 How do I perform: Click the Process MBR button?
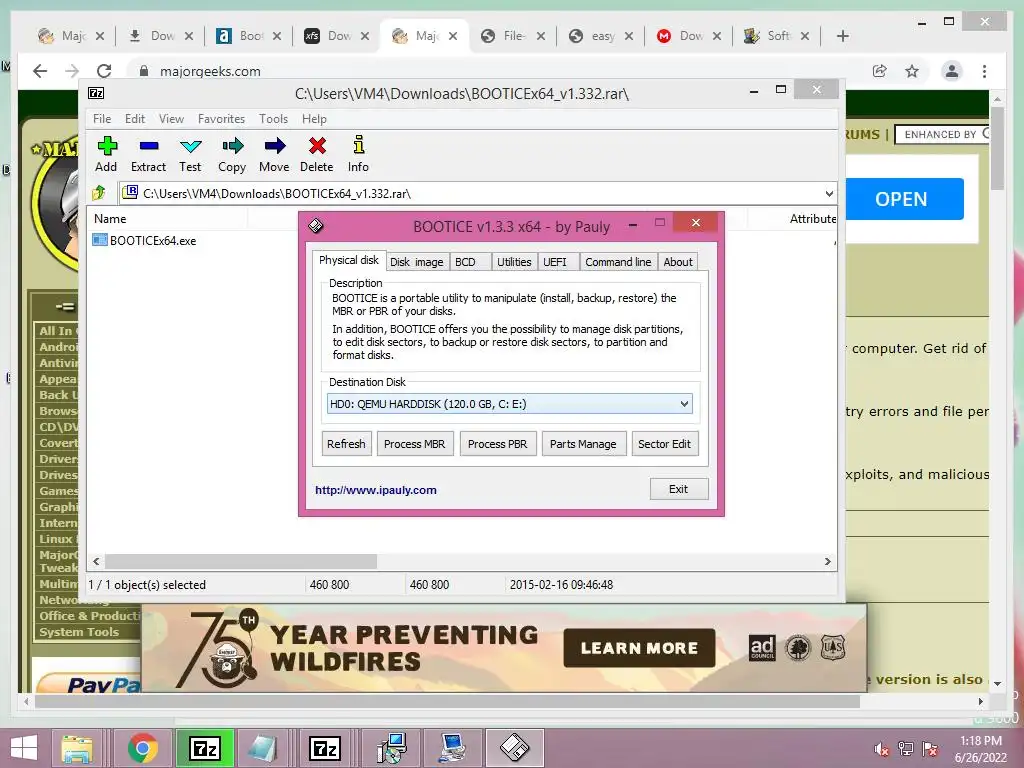415,443
